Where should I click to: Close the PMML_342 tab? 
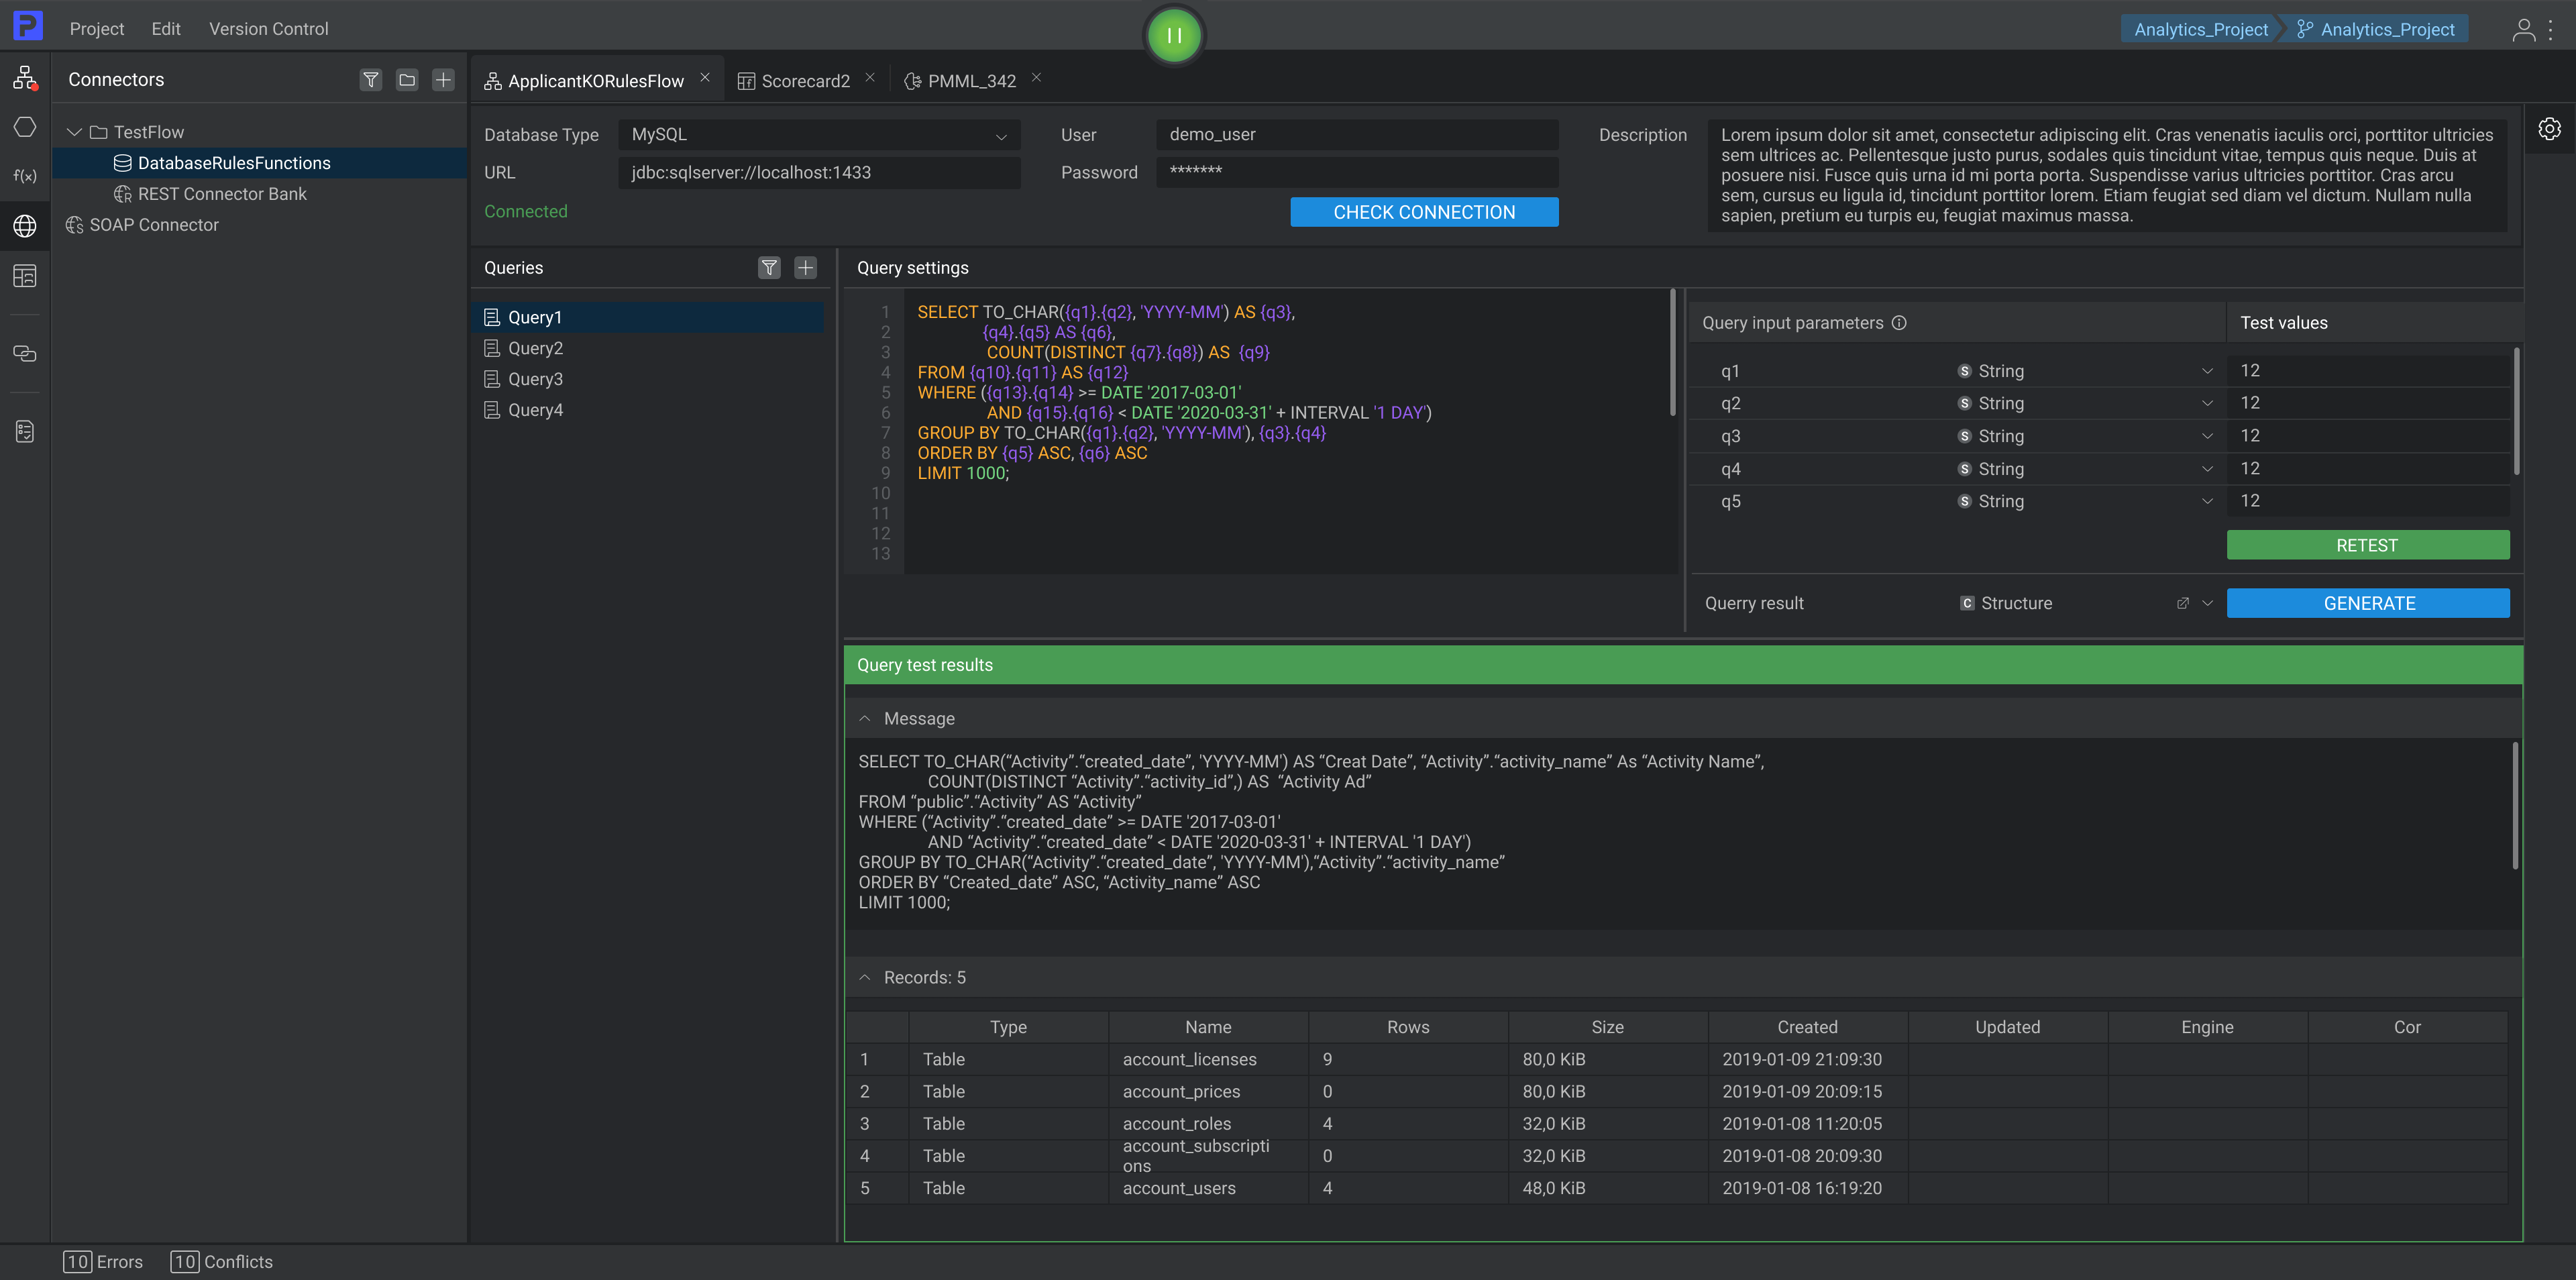tap(1036, 78)
